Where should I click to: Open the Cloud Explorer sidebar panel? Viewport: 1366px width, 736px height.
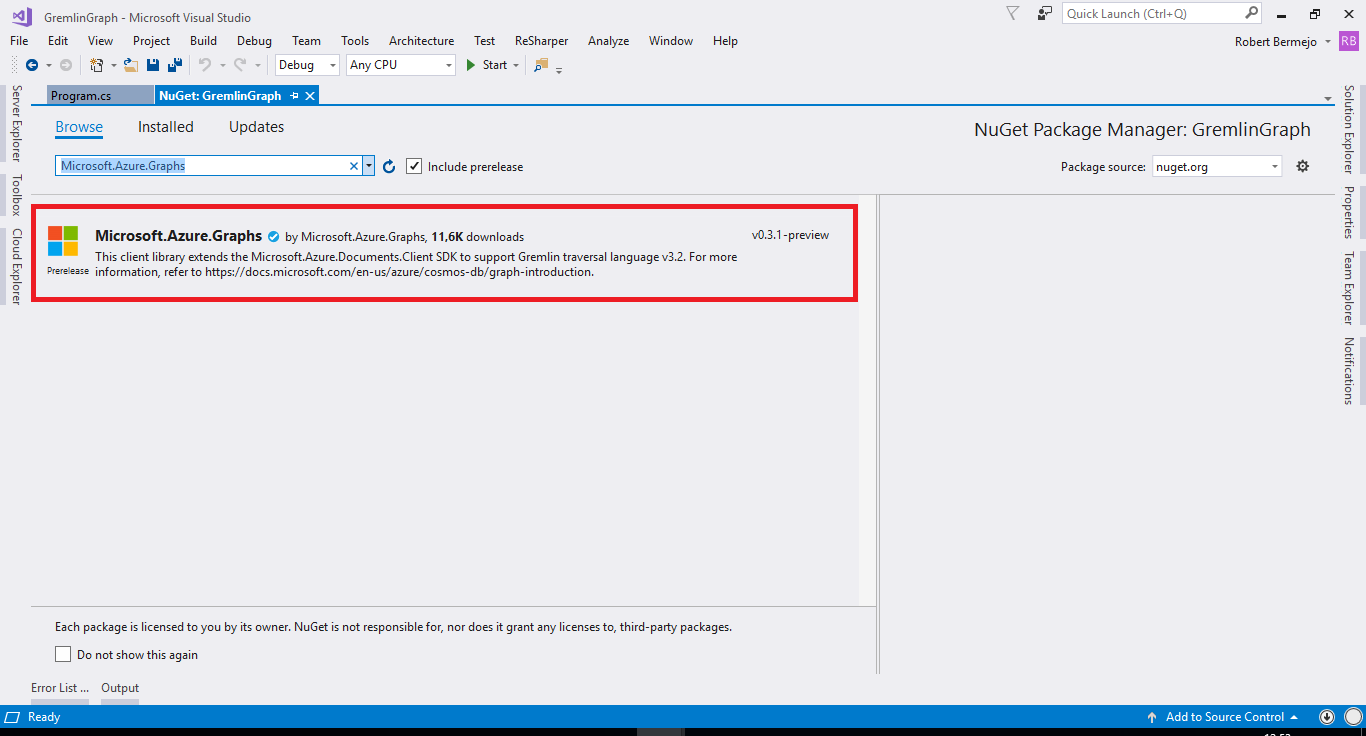tap(15, 253)
